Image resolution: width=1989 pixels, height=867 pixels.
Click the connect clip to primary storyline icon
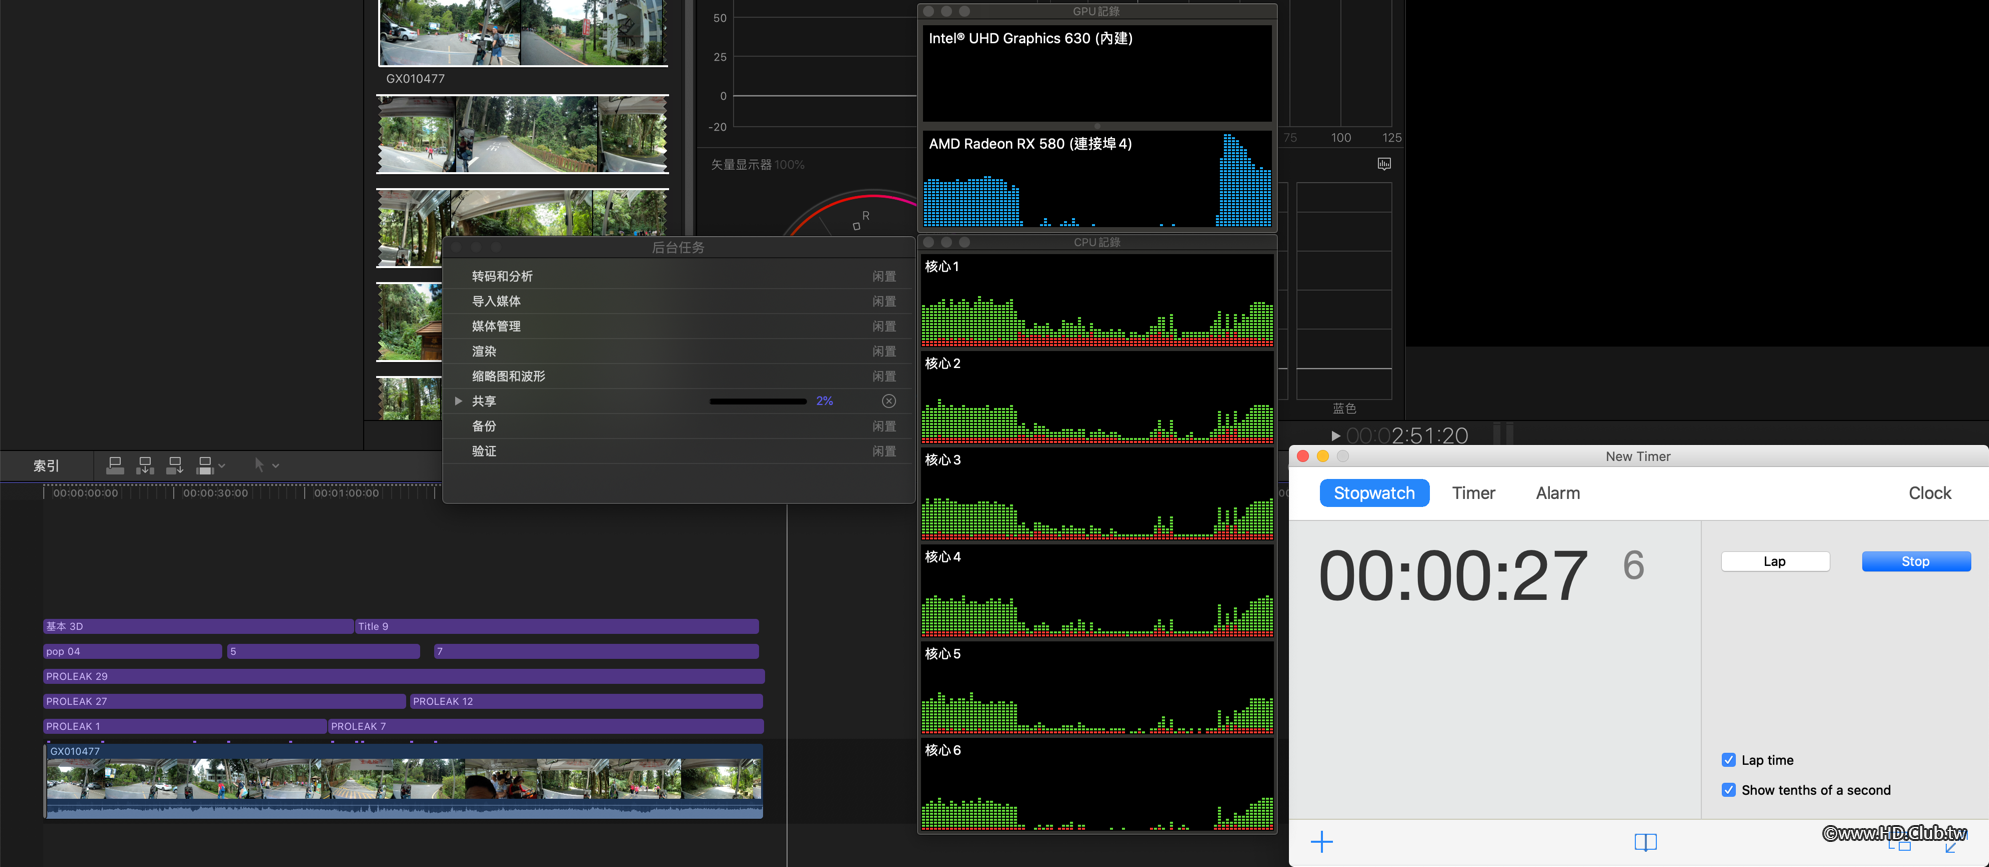pos(115,465)
